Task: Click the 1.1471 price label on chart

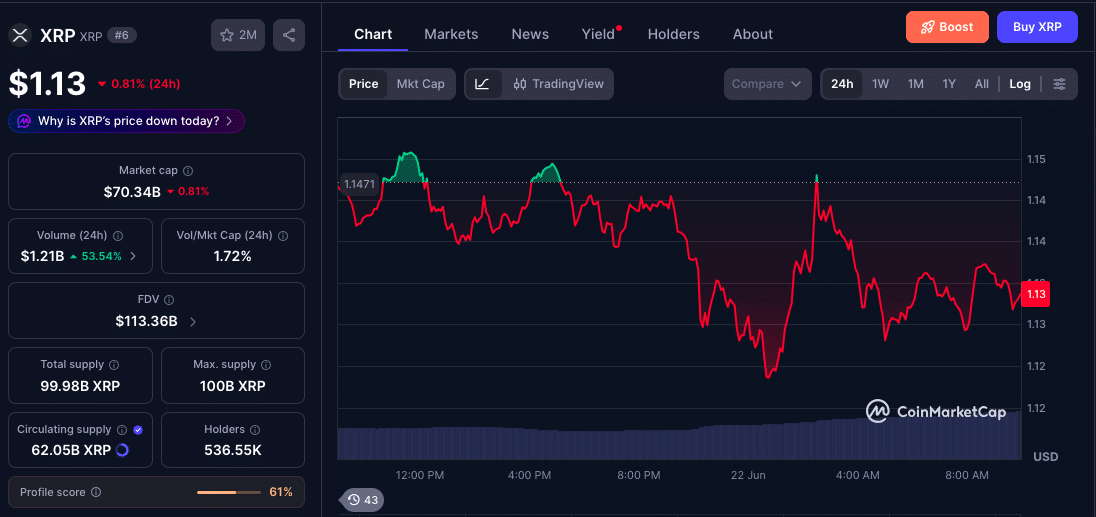Action: 359,184
